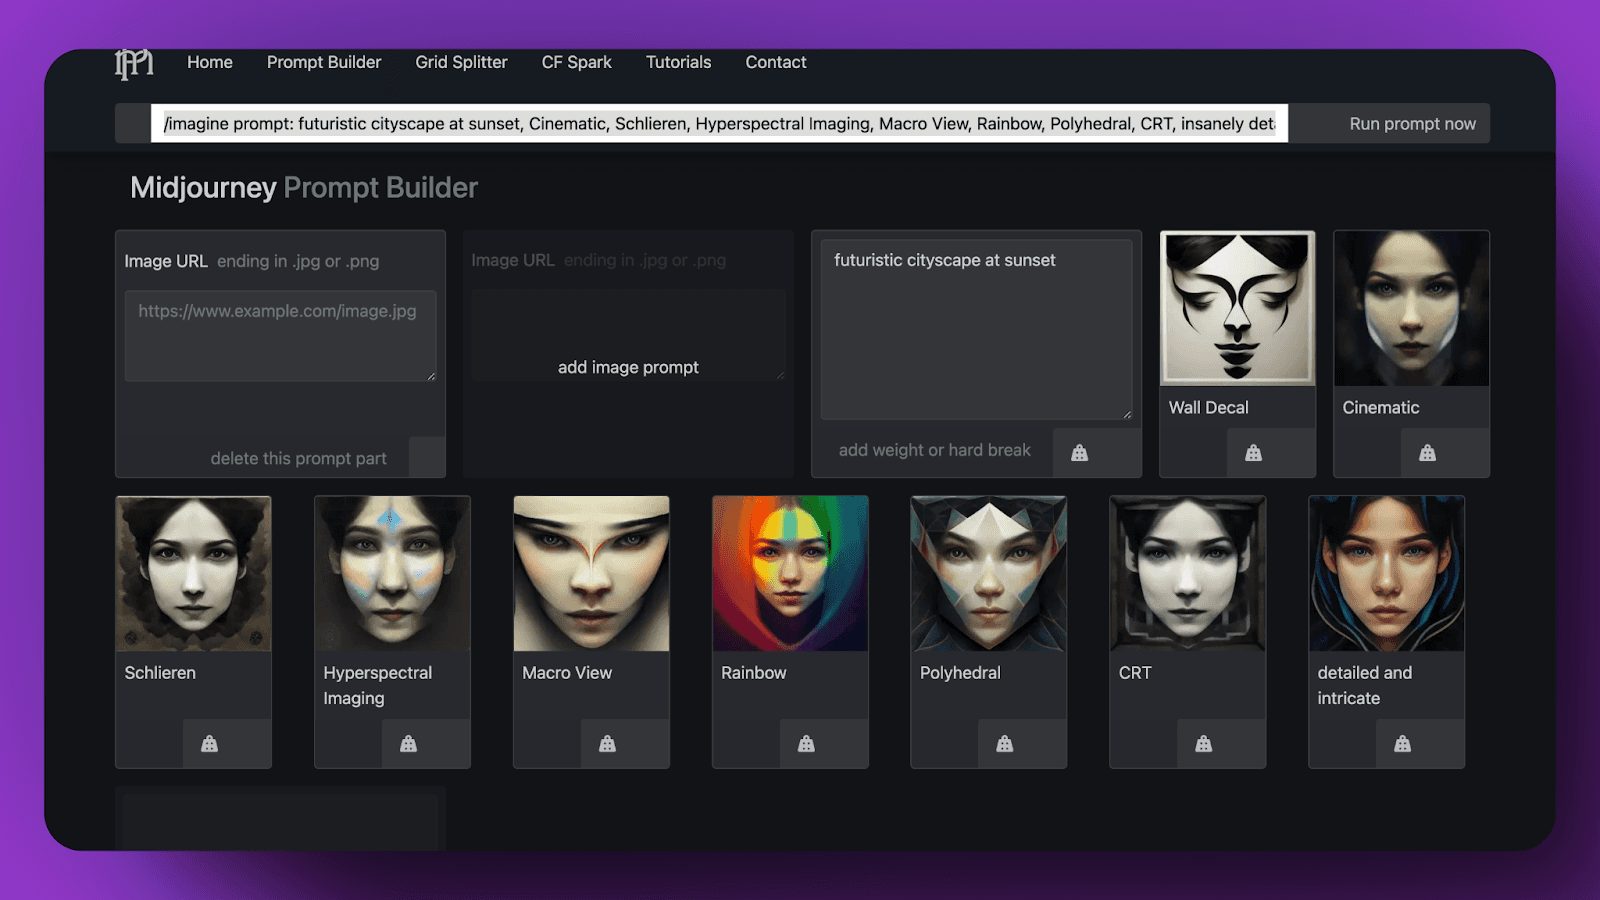This screenshot has height=900, width=1600.
Task: Select the Macro View thumbnail image
Action: (591, 574)
